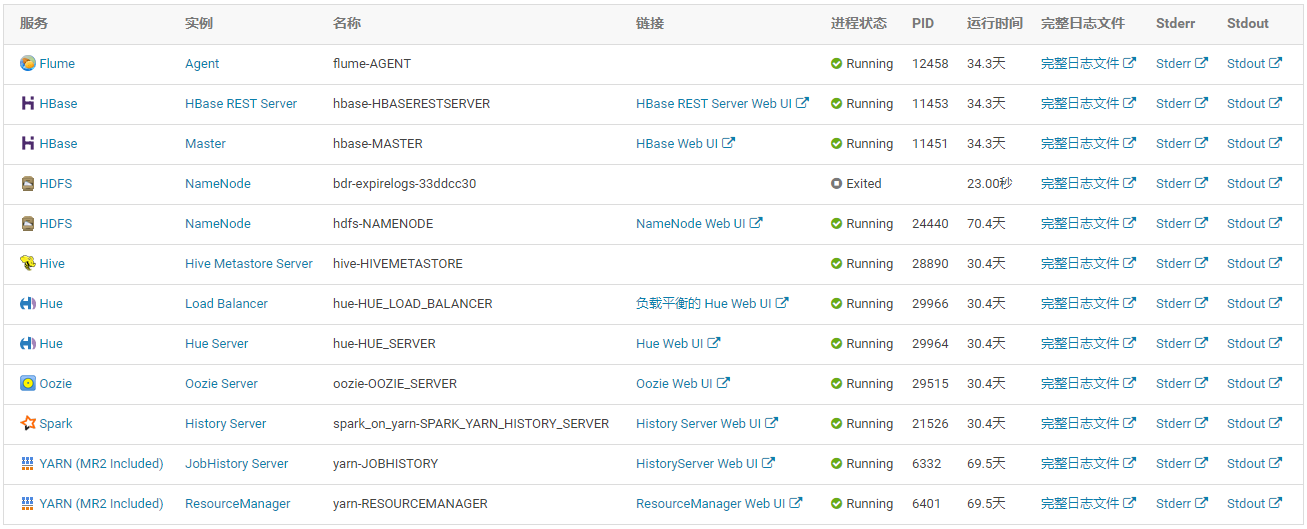Open Stdout for yarn-JOBHISTORY
1307x529 pixels.
point(1254,463)
